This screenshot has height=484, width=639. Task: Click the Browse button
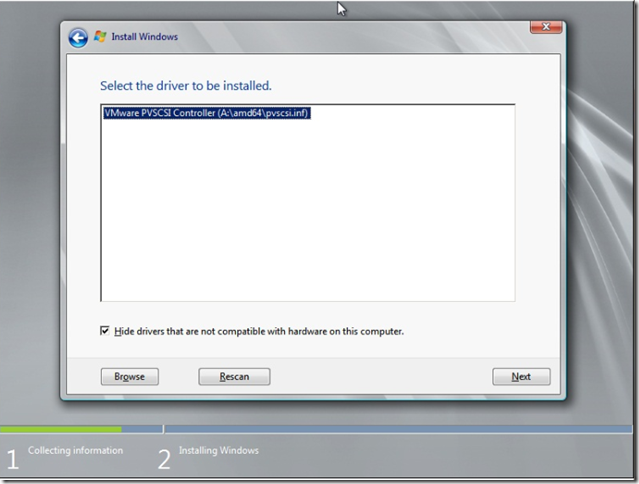[x=130, y=376]
